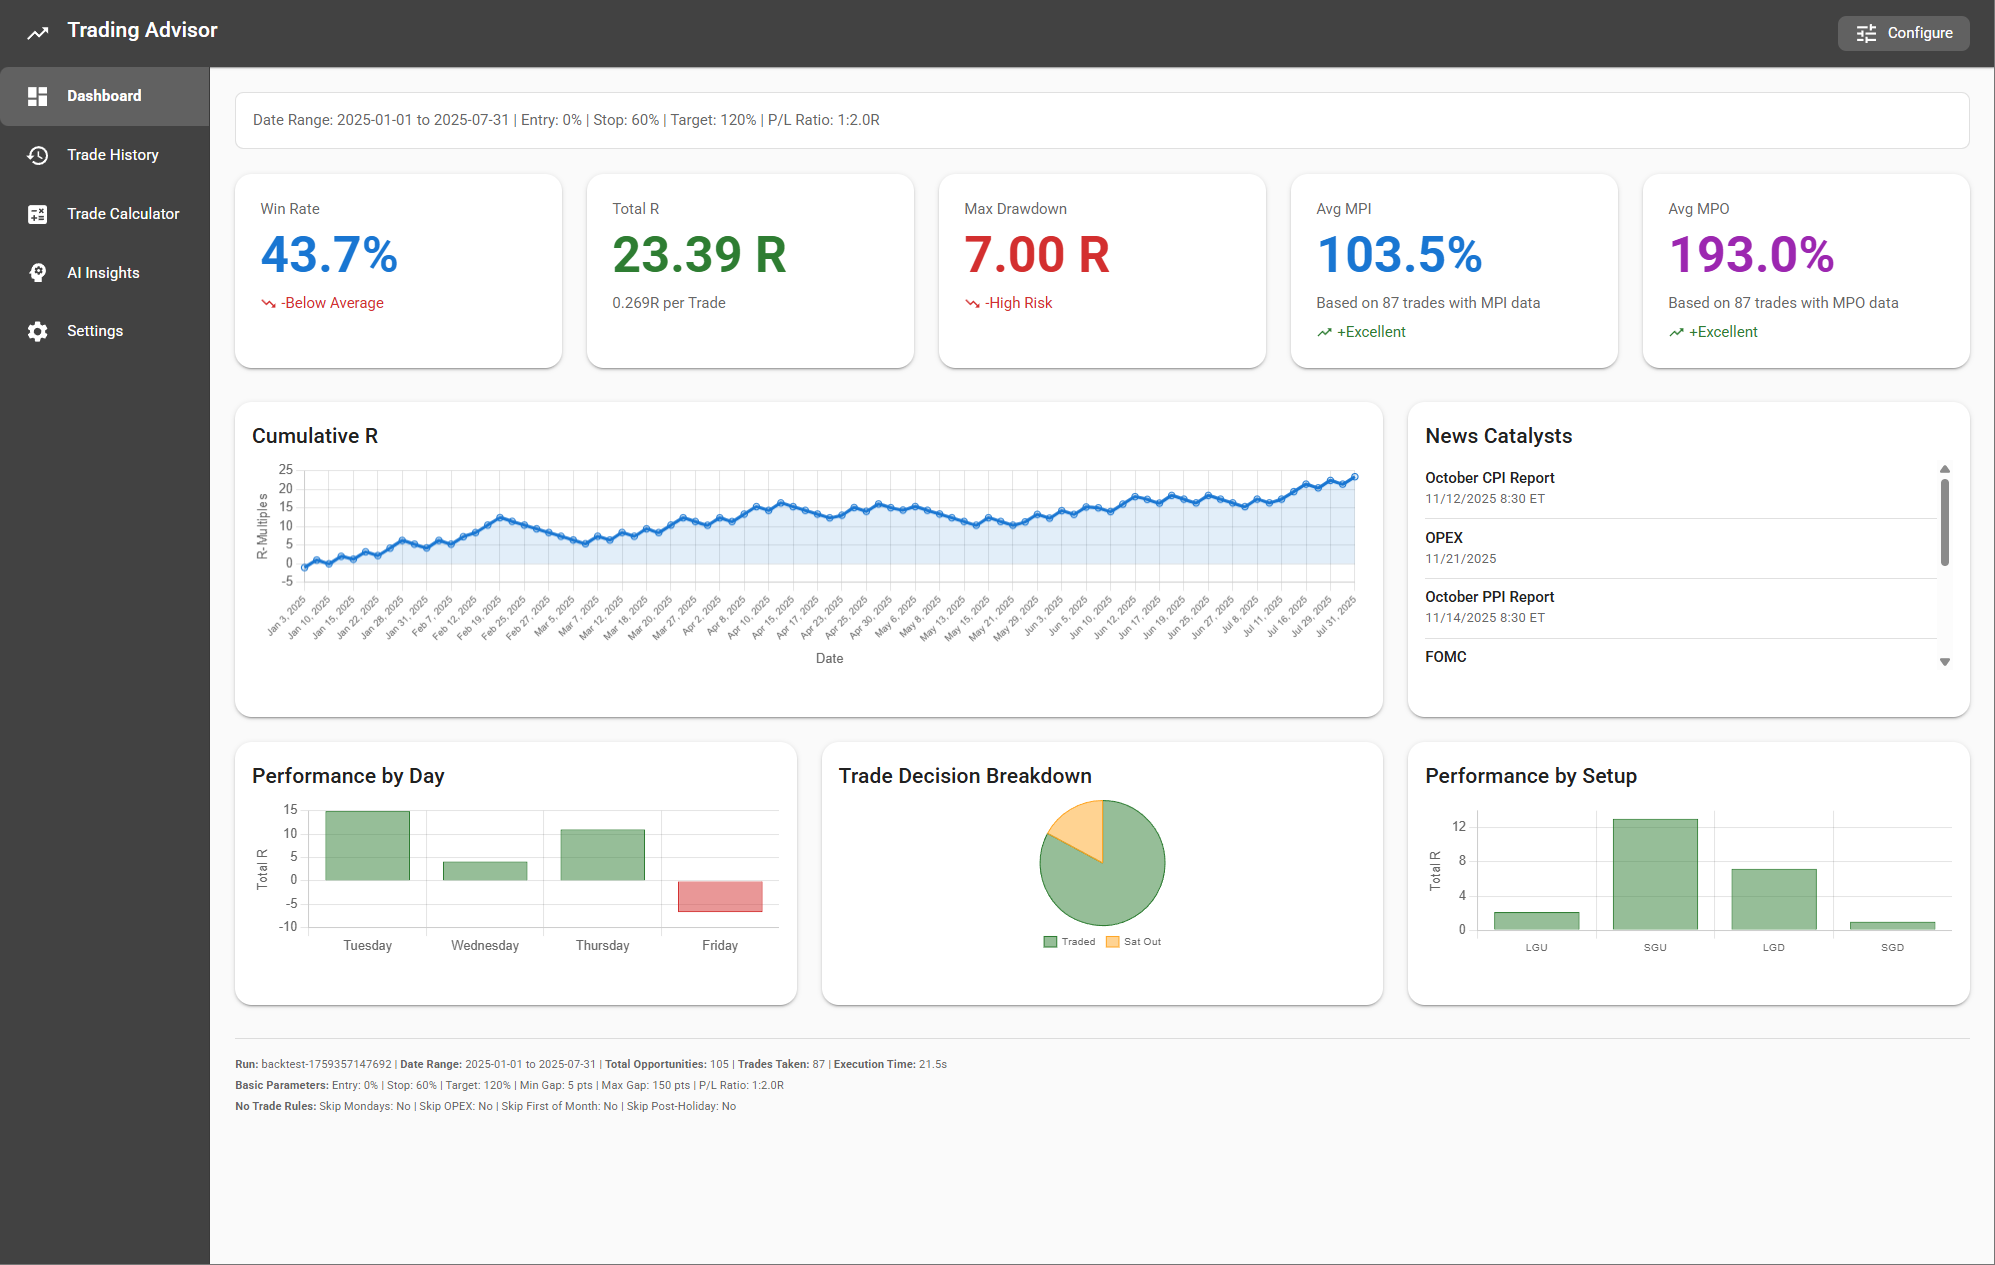Click the down chevron on News Catalysts scrollbar
Image resolution: width=1995 pixels, height=1265 pixels.
(x=1946, y=661)
